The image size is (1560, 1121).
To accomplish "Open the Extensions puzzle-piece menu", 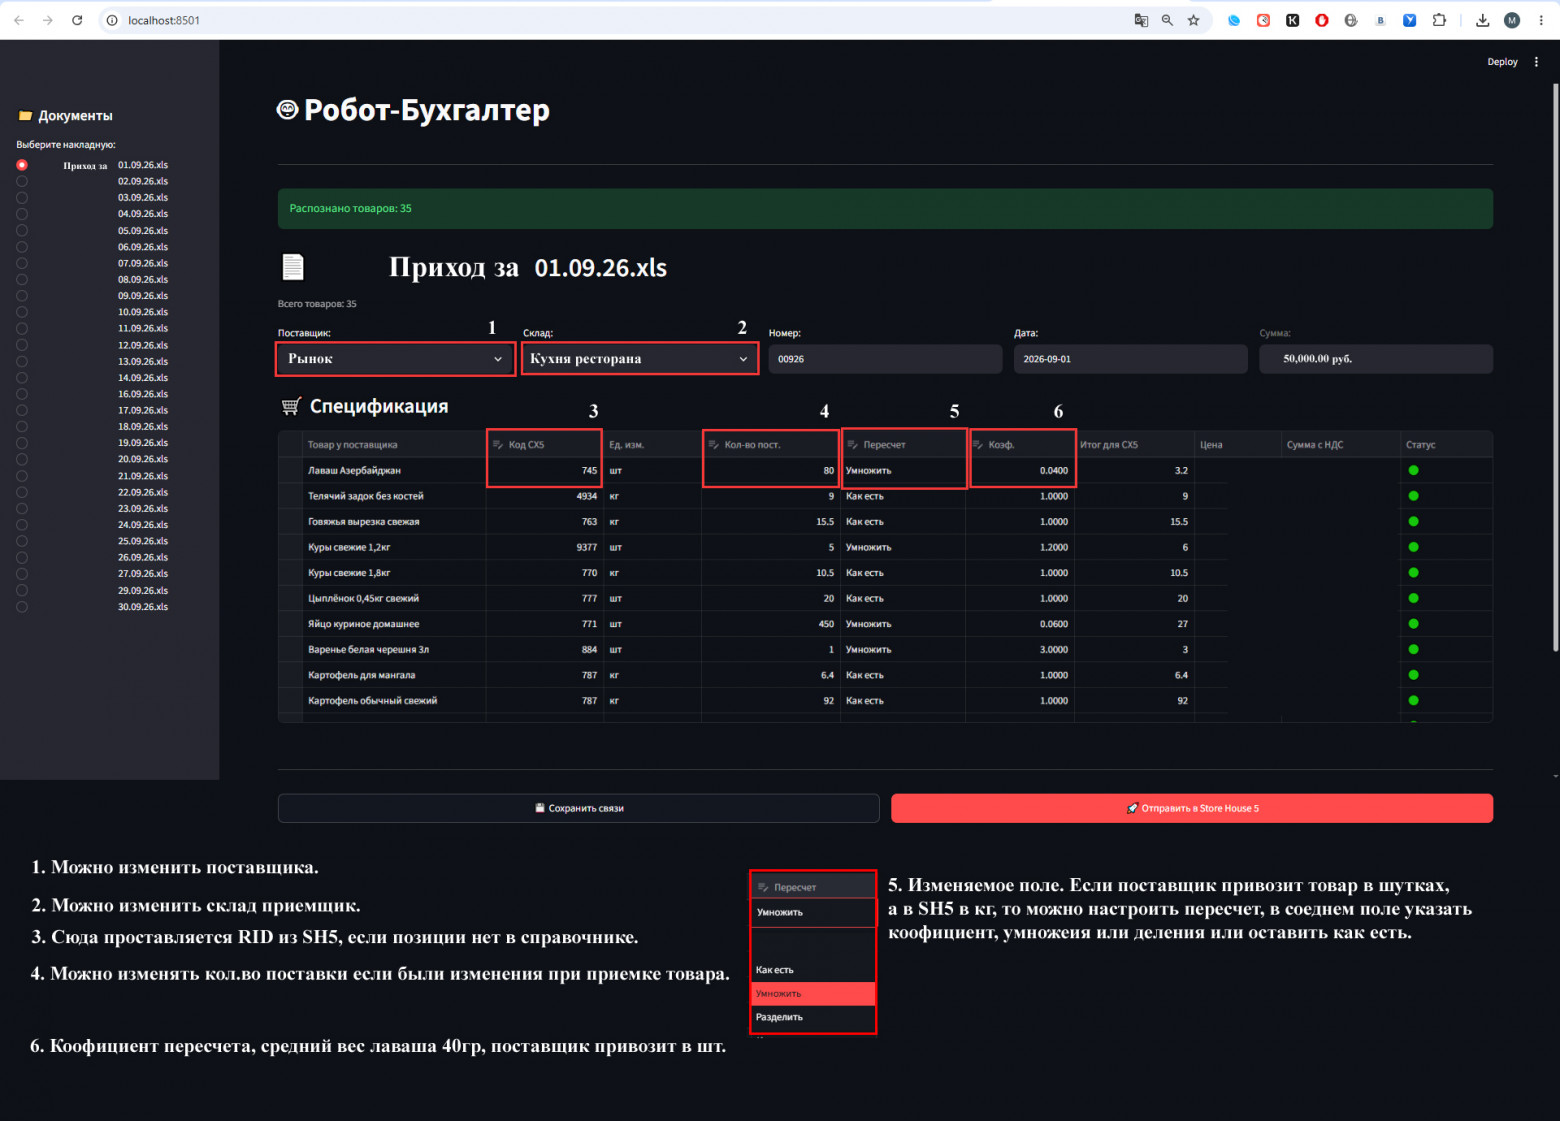I will [x=1439, y=20].
